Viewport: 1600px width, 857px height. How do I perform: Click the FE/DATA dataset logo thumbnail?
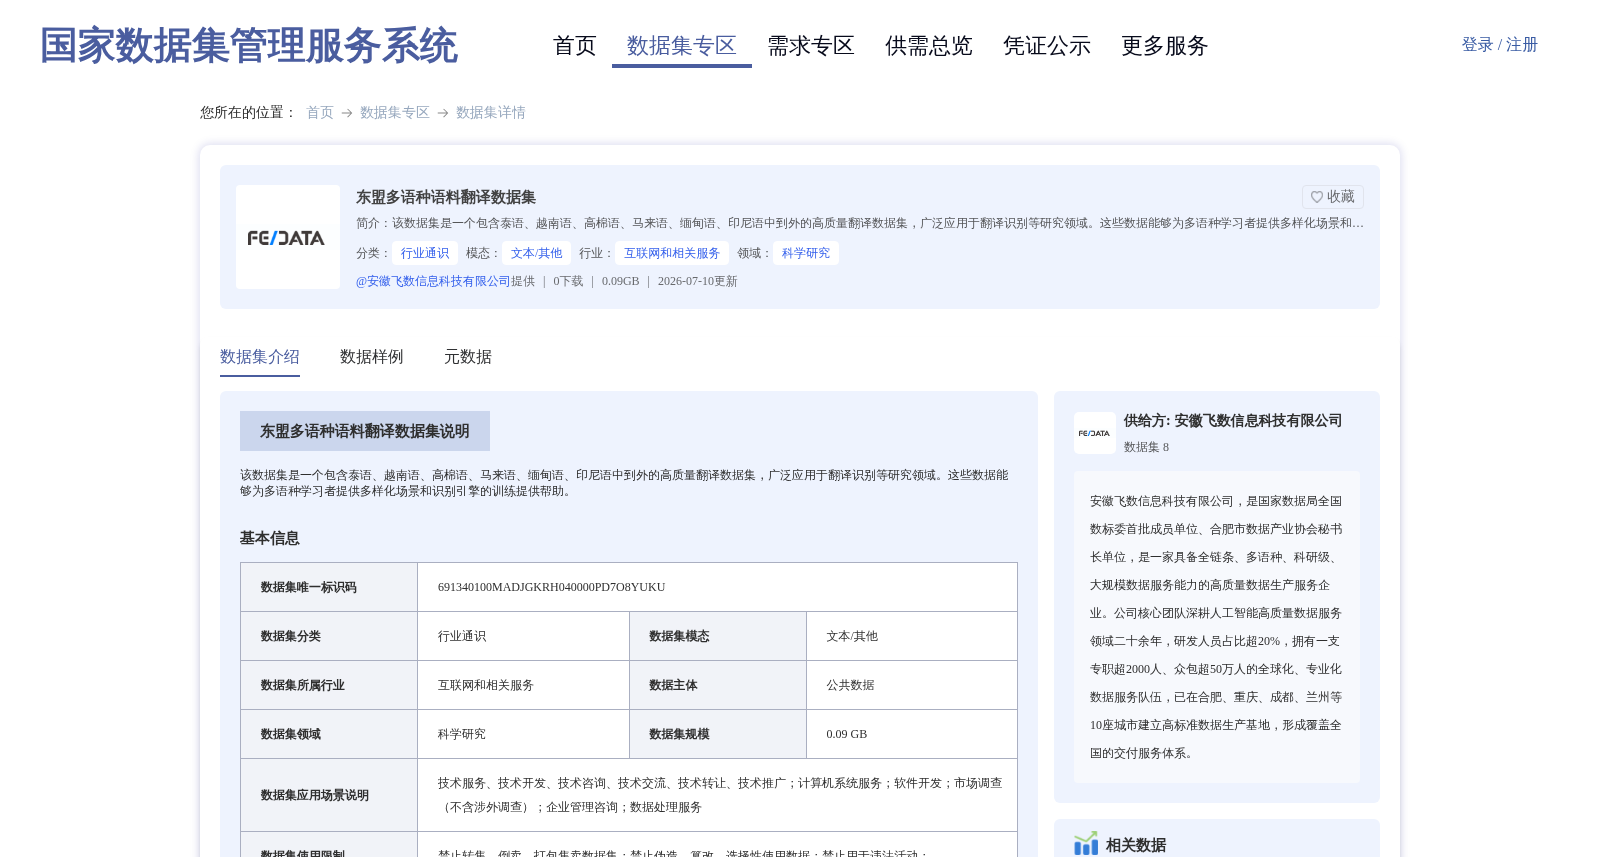point(288,237)
